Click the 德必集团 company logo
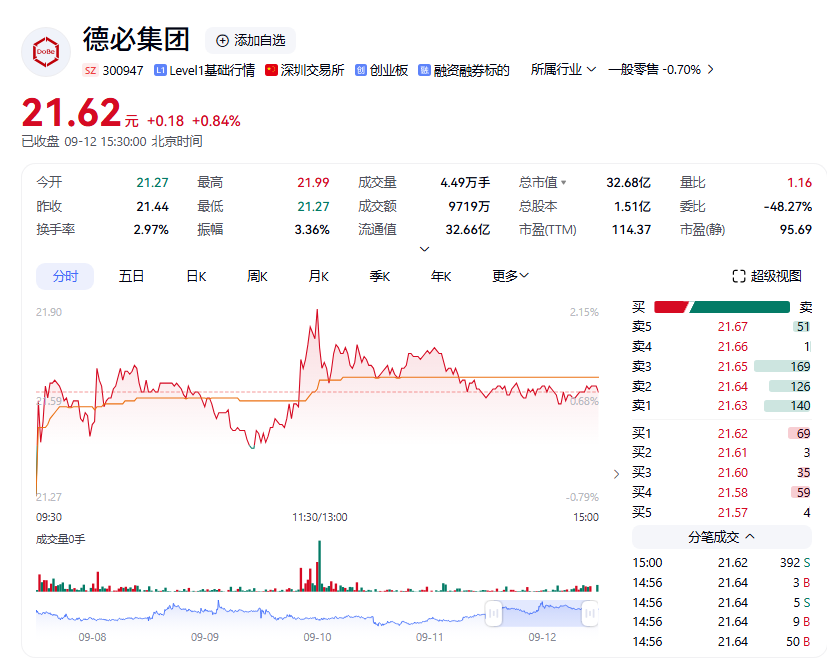The image size is (827, 668). 46,52
